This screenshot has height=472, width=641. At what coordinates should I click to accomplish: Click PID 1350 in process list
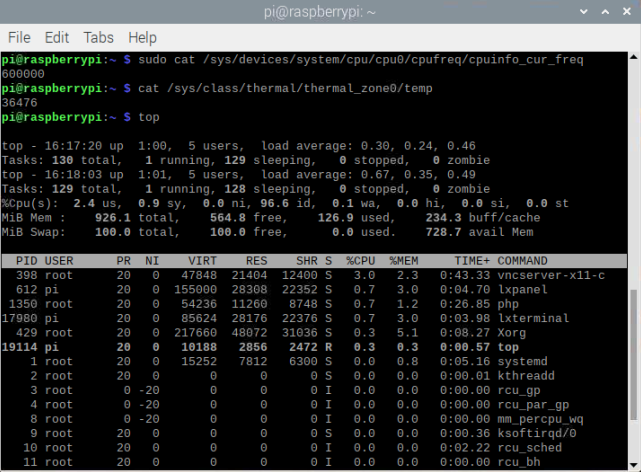pyautogui.click(x=23, y=304)
